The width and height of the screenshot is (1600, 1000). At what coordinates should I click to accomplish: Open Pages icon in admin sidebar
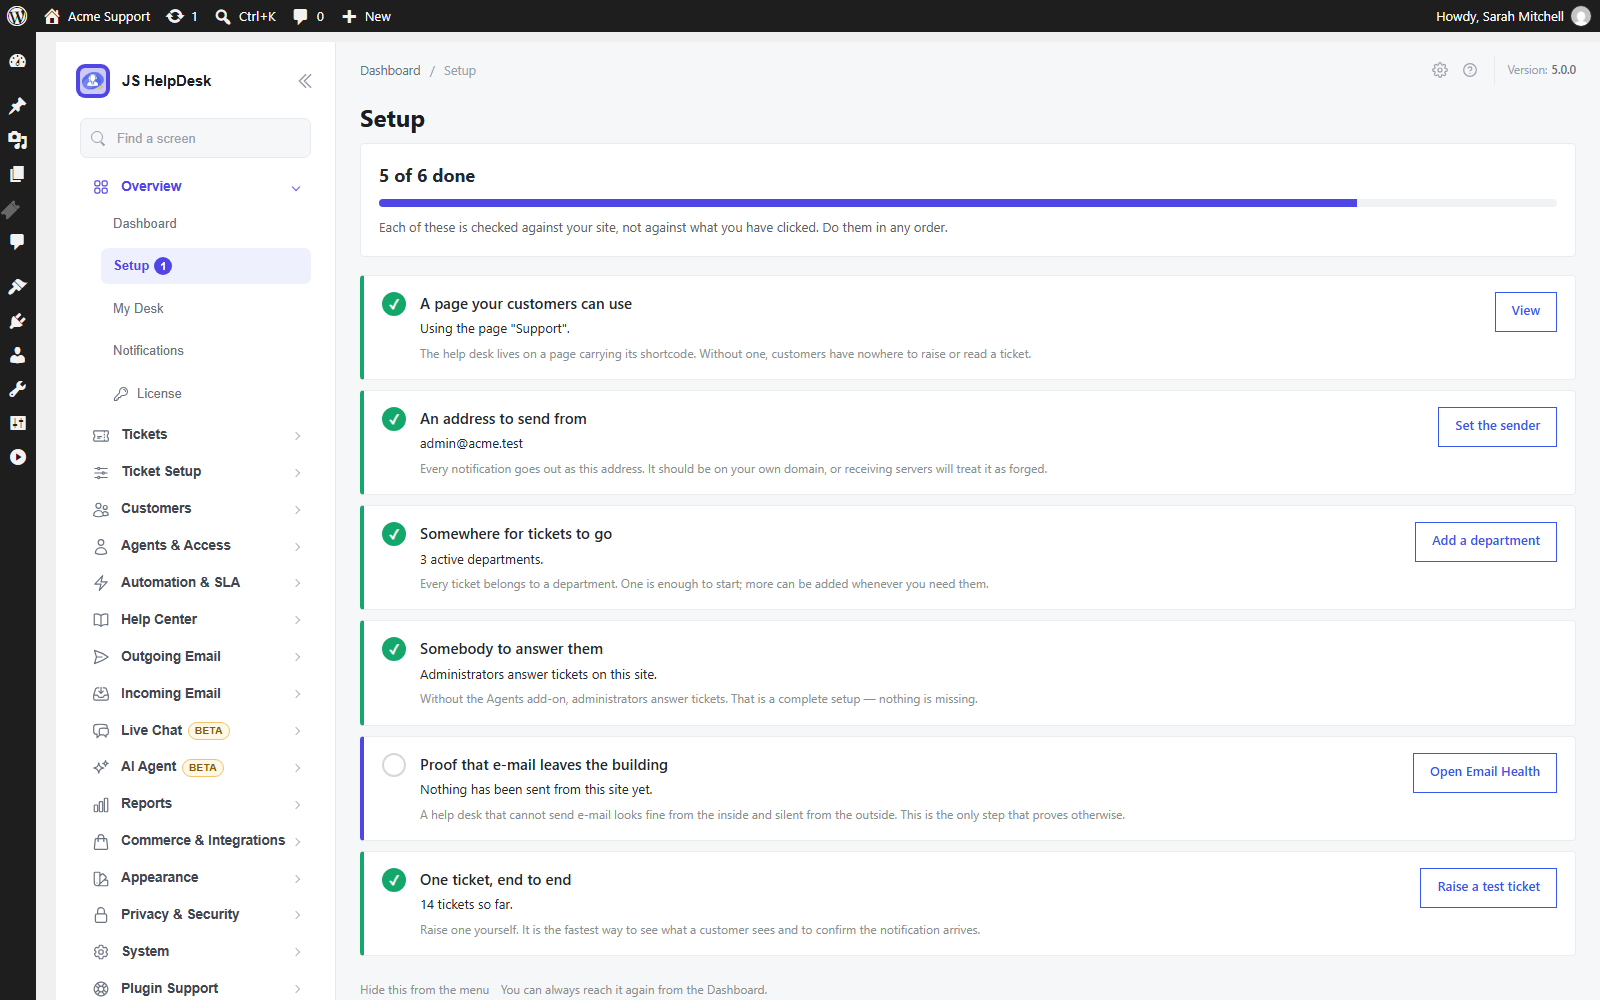pyautogui.click(x=17, y=174)
